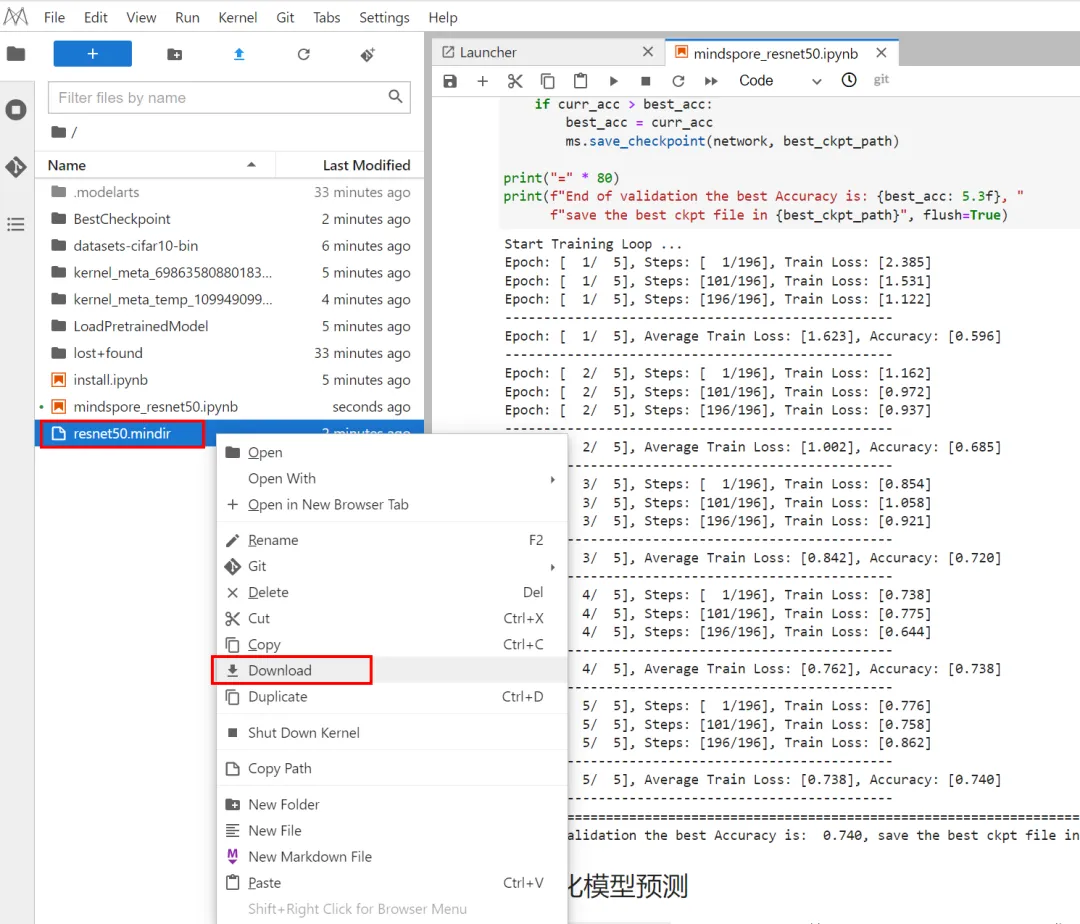Save the notebook with the disk icon
The height and width of the screenshot is (924, 1080).
(450, 81)
